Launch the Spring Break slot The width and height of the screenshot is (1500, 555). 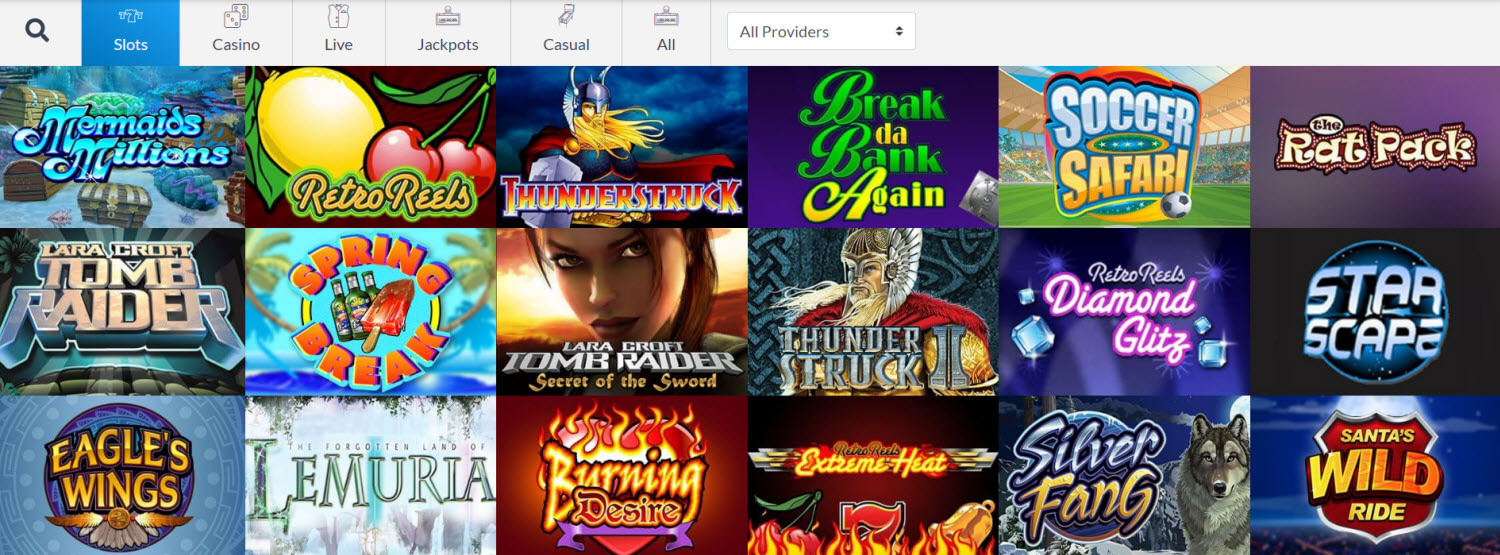(x=371, y=312)
